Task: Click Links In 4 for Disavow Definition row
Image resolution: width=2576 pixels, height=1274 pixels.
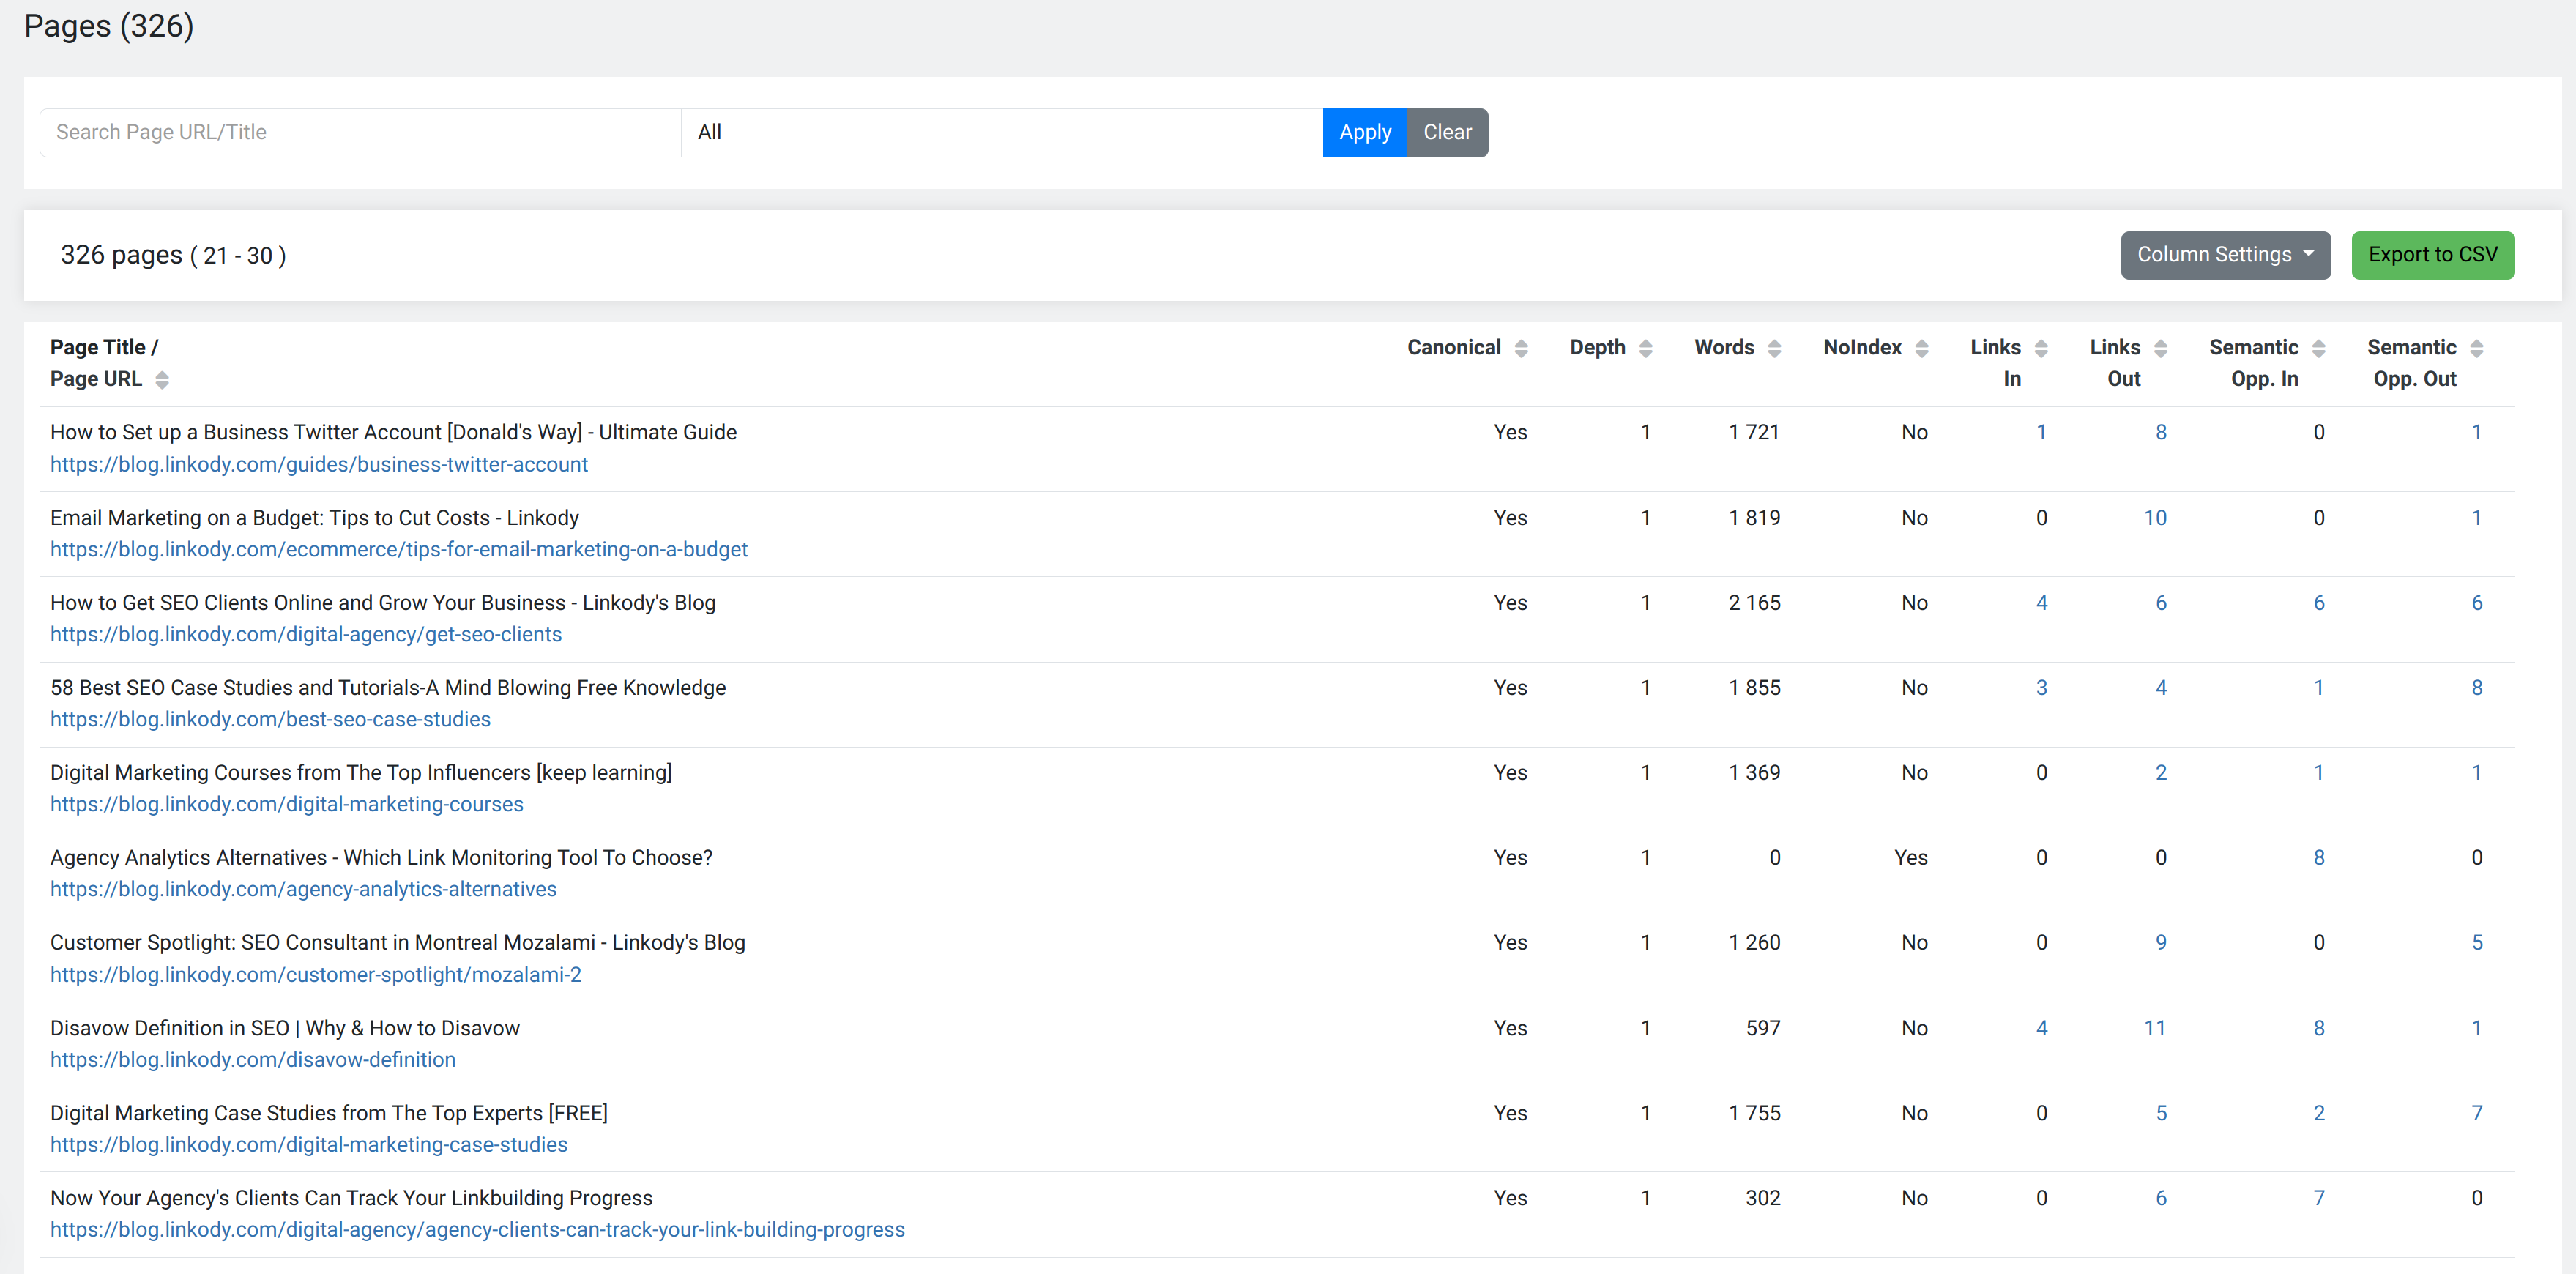Action: (x=2041, y=1028)
